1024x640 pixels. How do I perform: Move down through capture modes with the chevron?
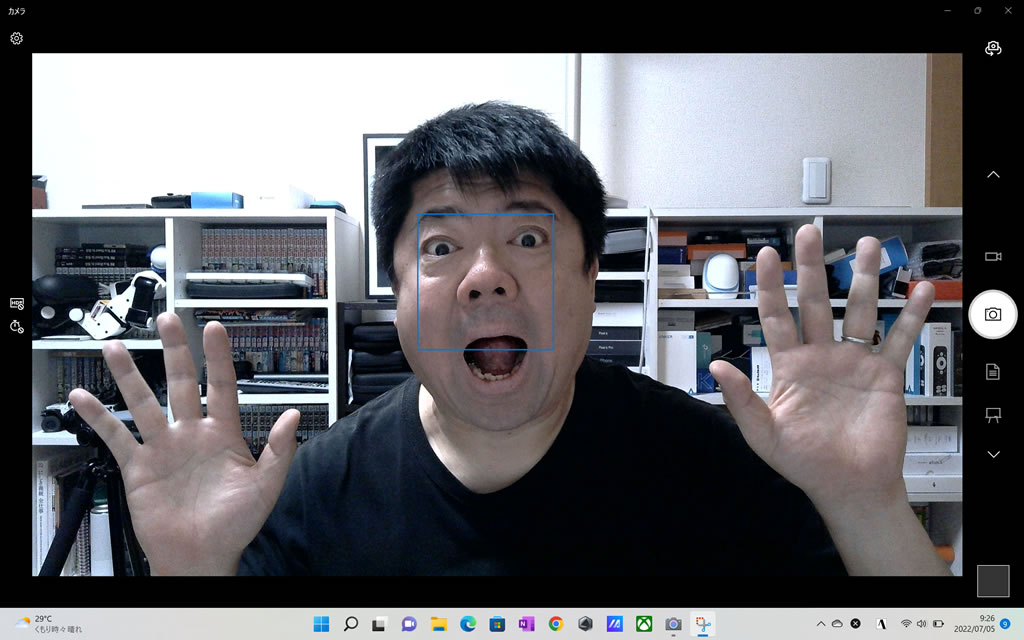(993, 455)
